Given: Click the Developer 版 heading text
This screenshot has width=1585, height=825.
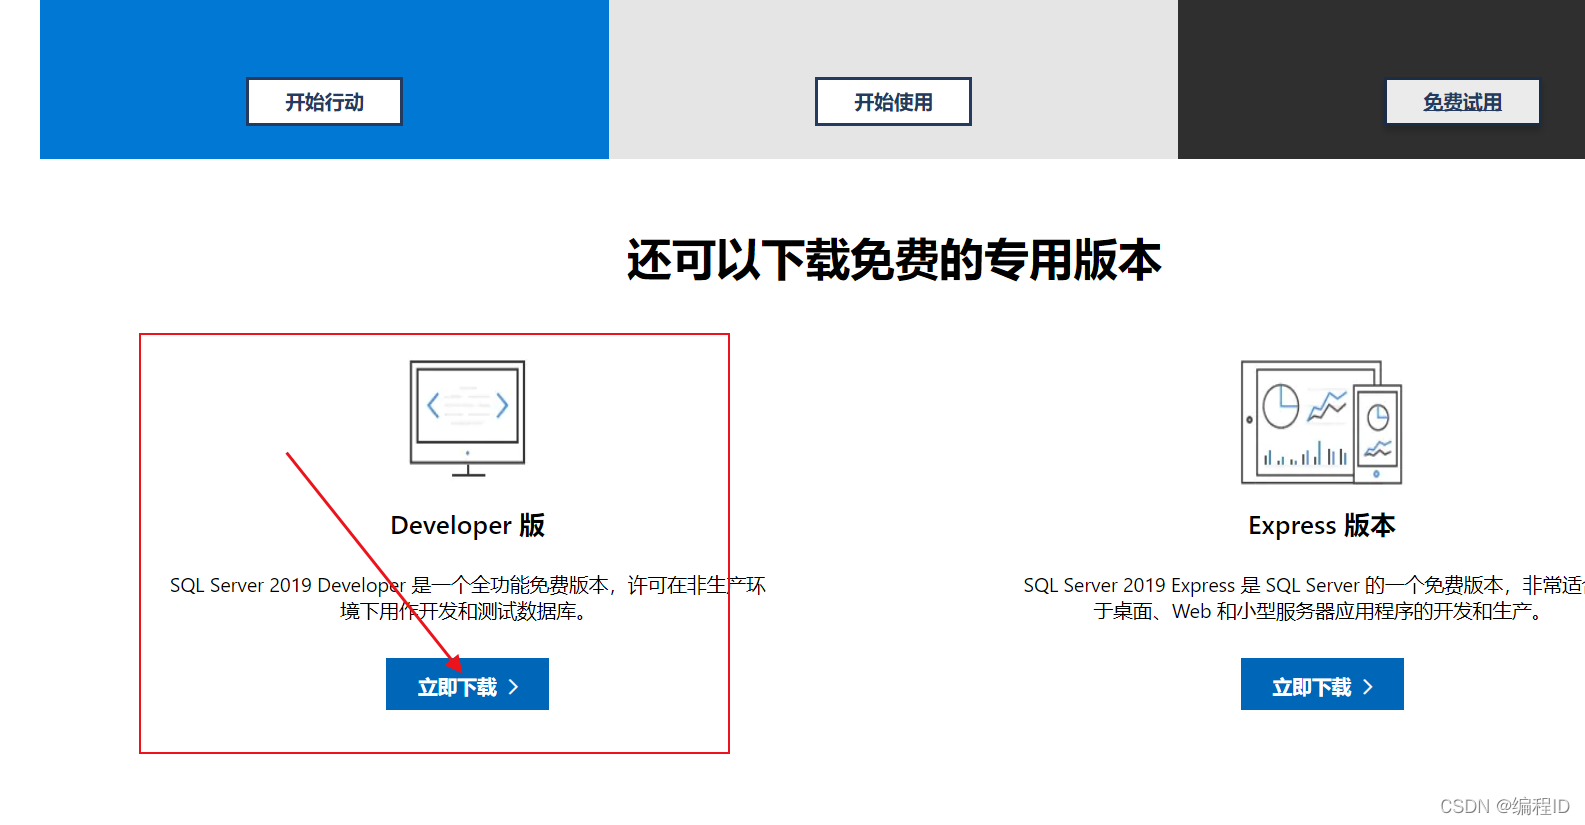Looking at the screenshot, I should coord(467,525).
